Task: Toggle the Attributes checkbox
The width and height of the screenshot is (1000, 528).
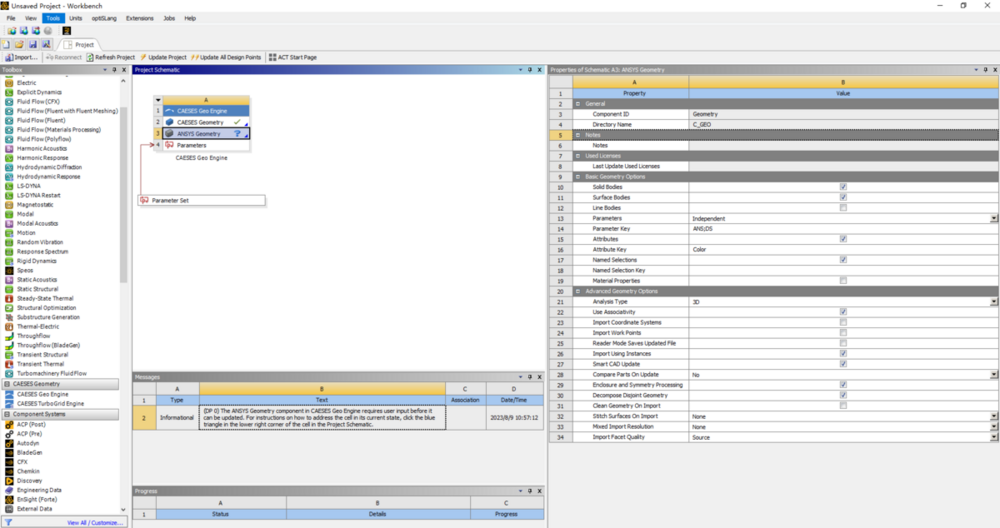Action: [x=843, y=239]
